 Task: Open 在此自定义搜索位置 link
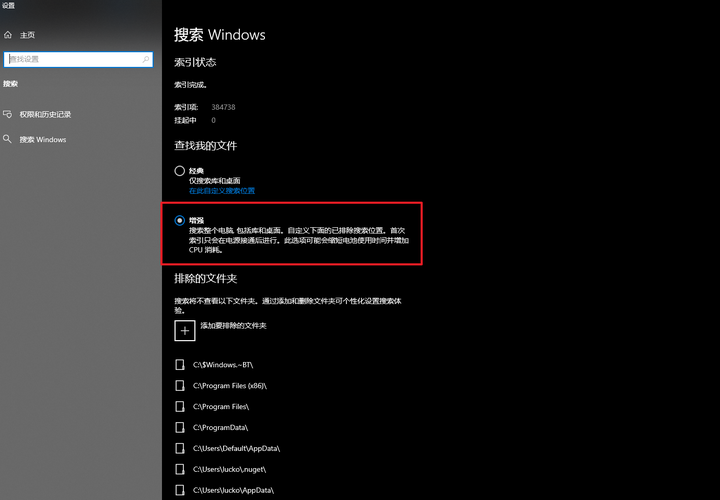222,191
